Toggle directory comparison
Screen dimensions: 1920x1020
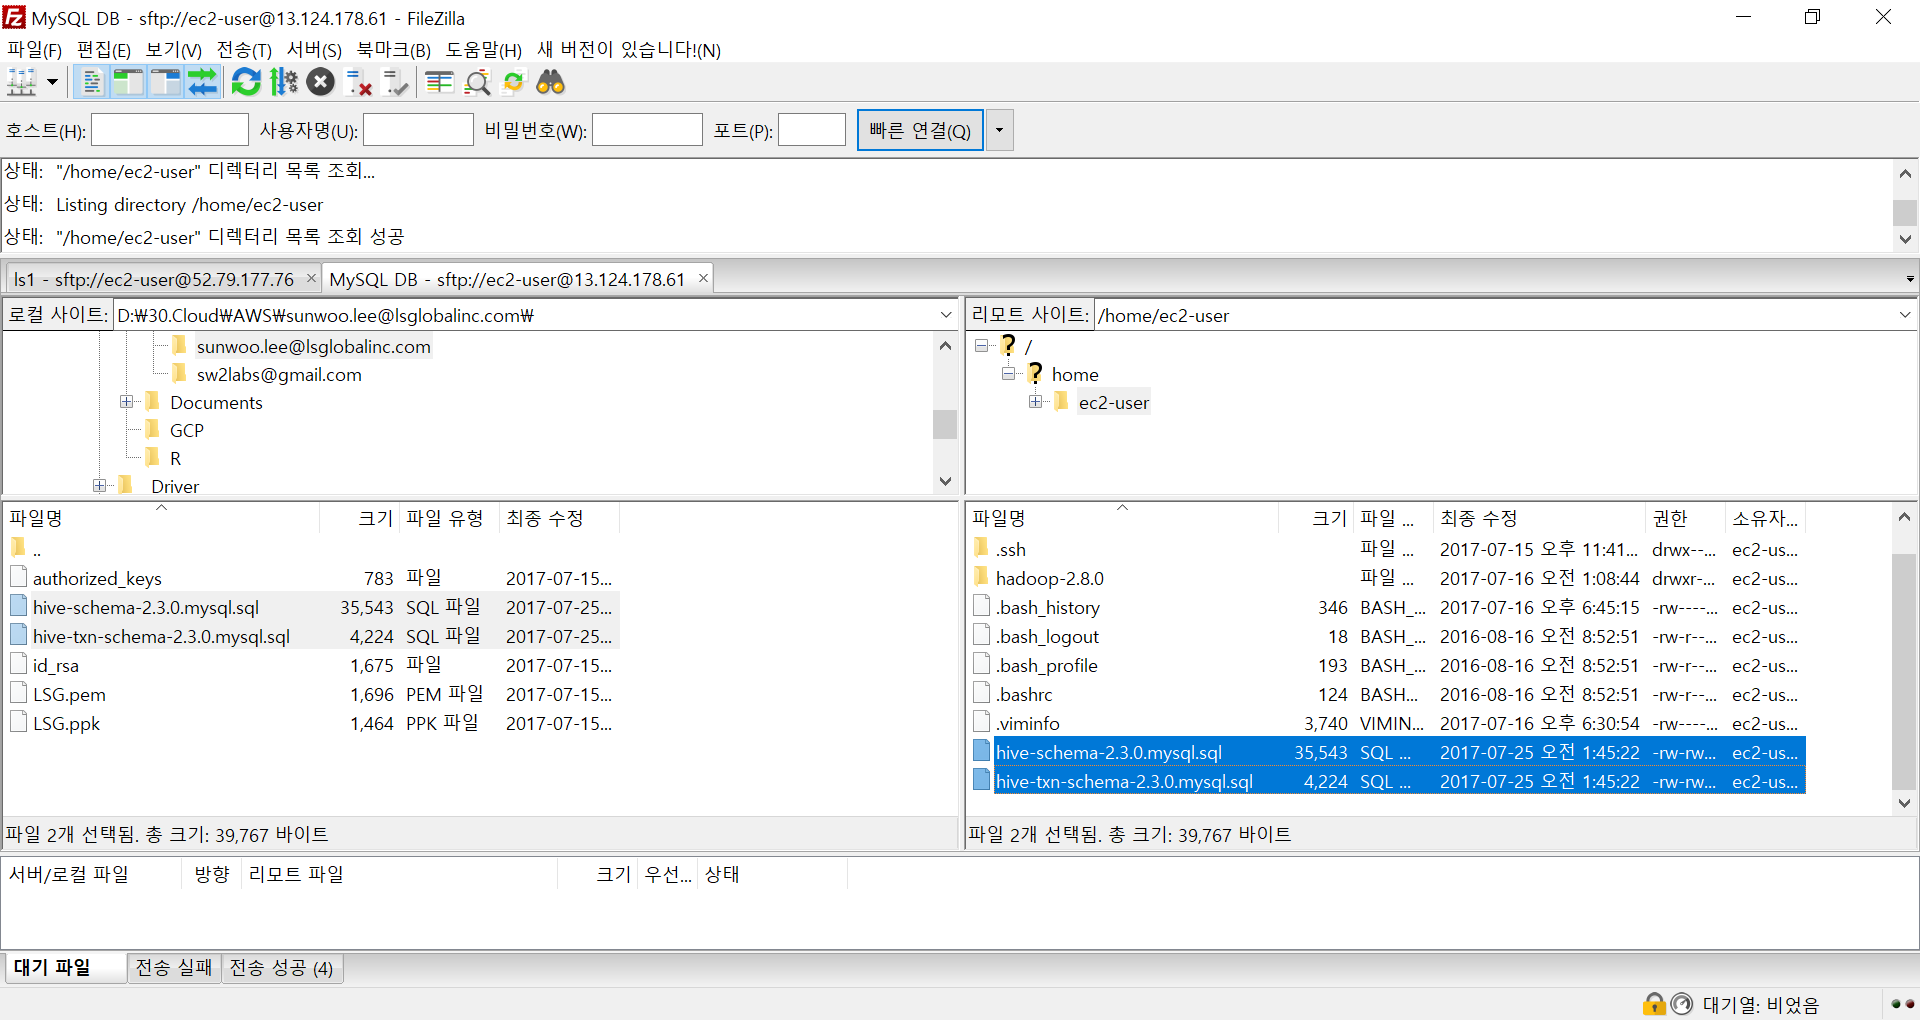coord(477,82)
